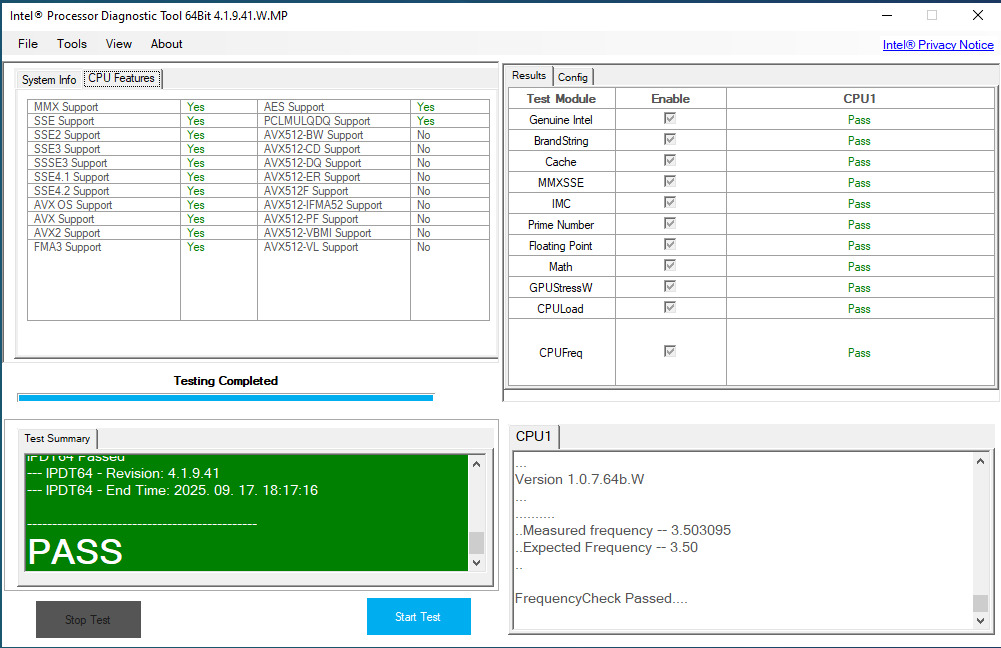Image resolution: width=1001 pixels, height=648 pixels.
Task: Select the IMC test module name
Action: click(561, 204)
